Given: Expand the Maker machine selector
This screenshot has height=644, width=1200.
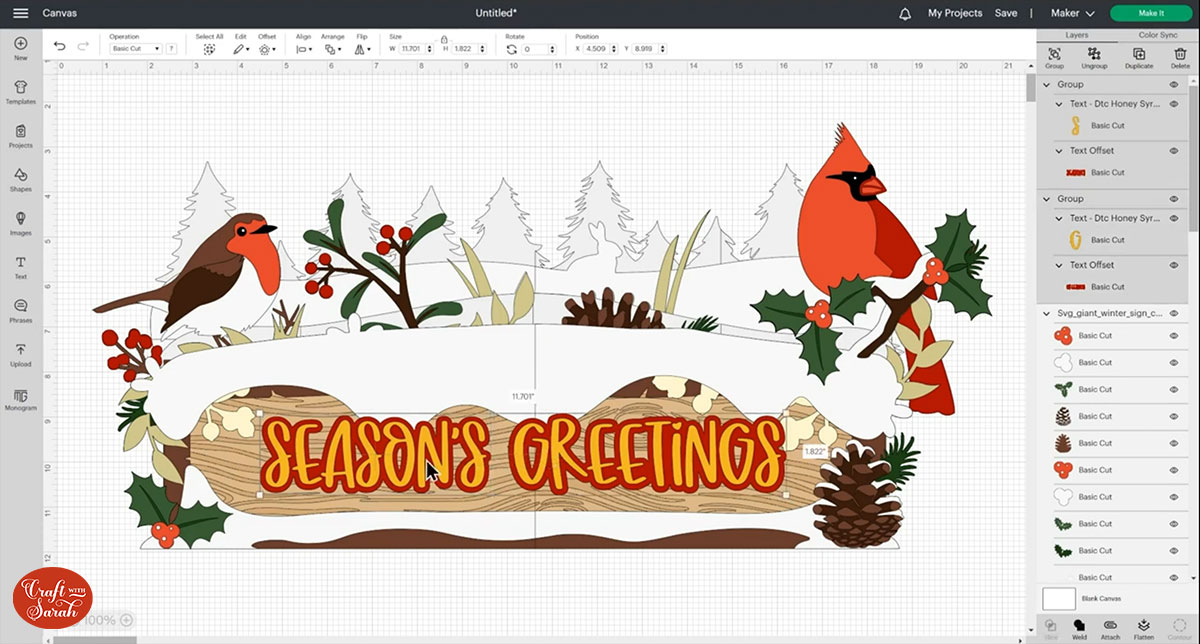Looking at the screenshot, I should pyautogui.click(x=1072, y=14).
